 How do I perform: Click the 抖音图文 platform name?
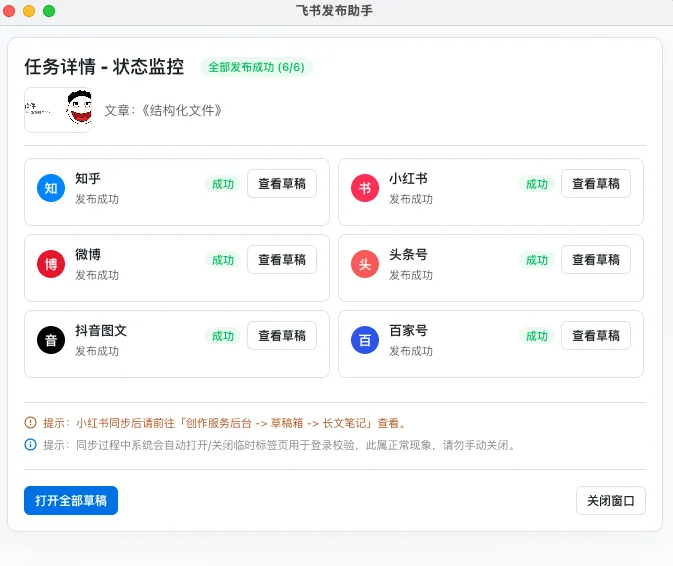point(101,330)
